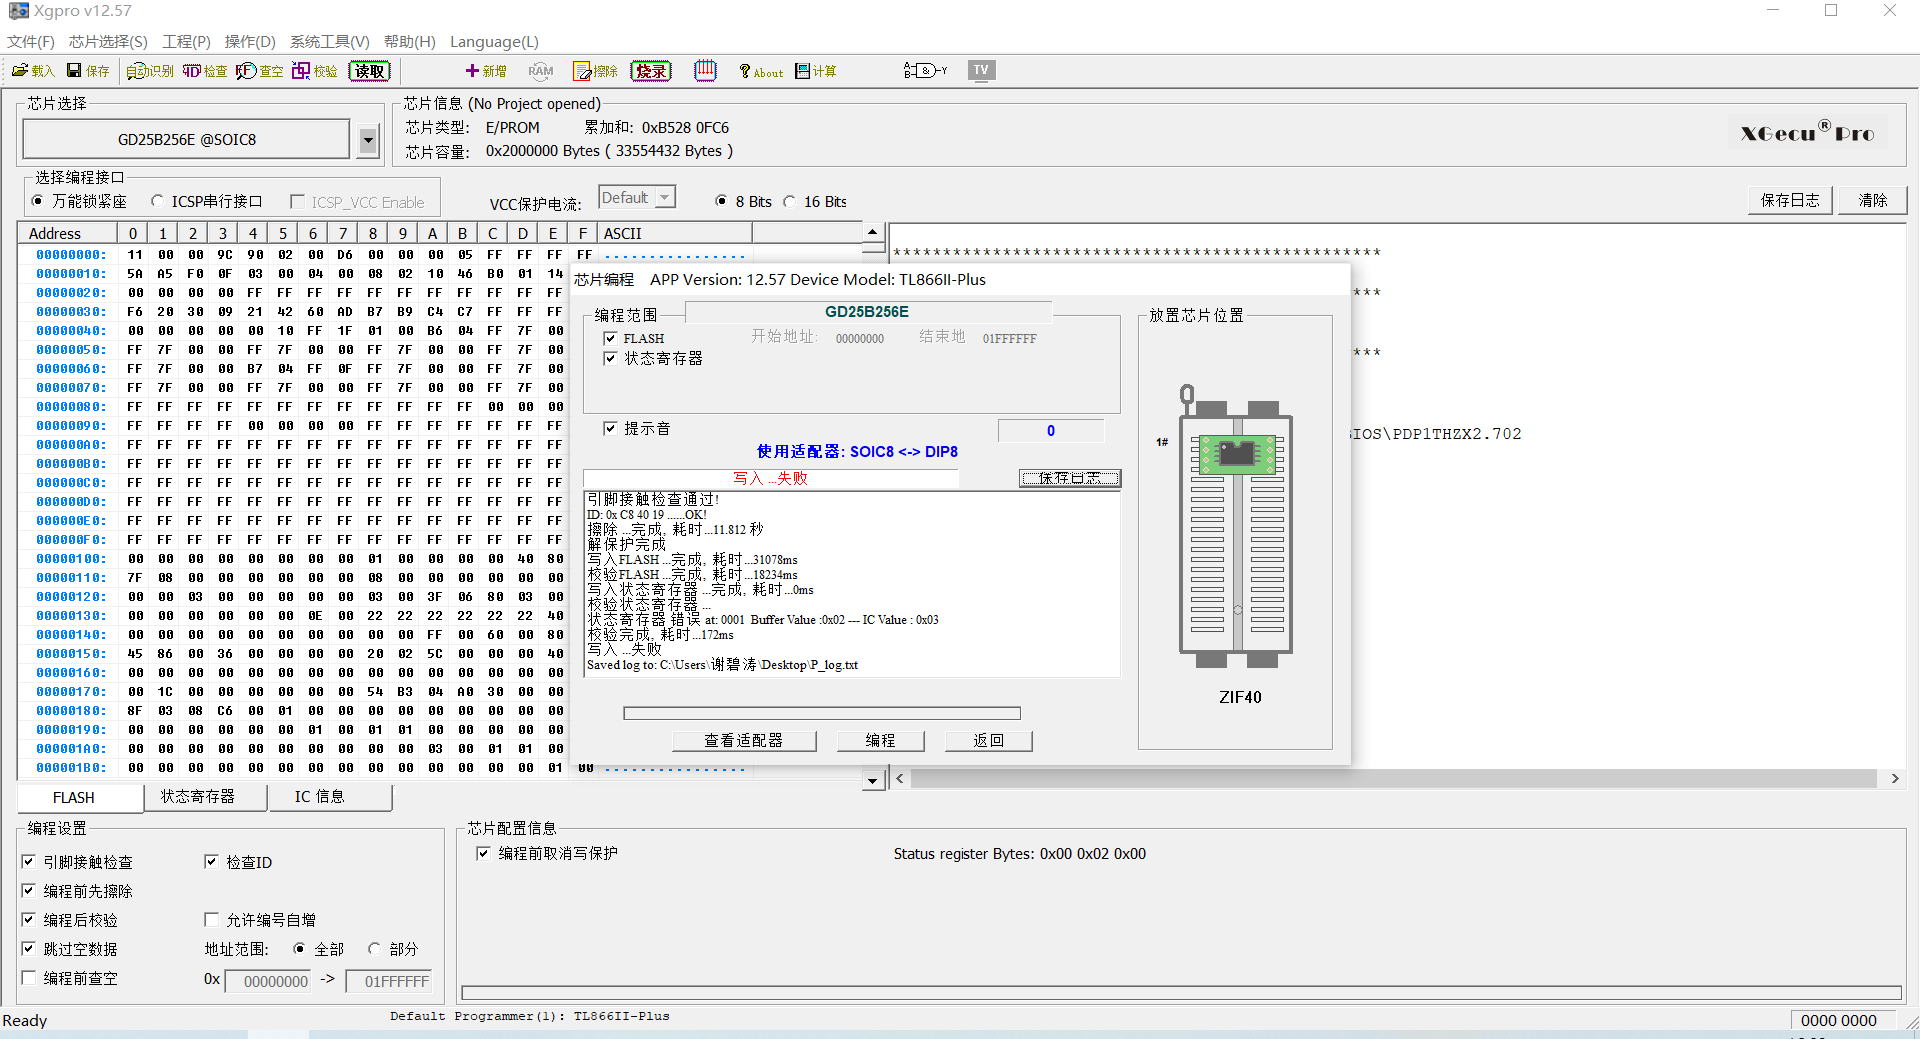The image size is (1920, 1039).
Task: Uncheck the 提示音 checkbox in dialog
Action: coord(610,428)
